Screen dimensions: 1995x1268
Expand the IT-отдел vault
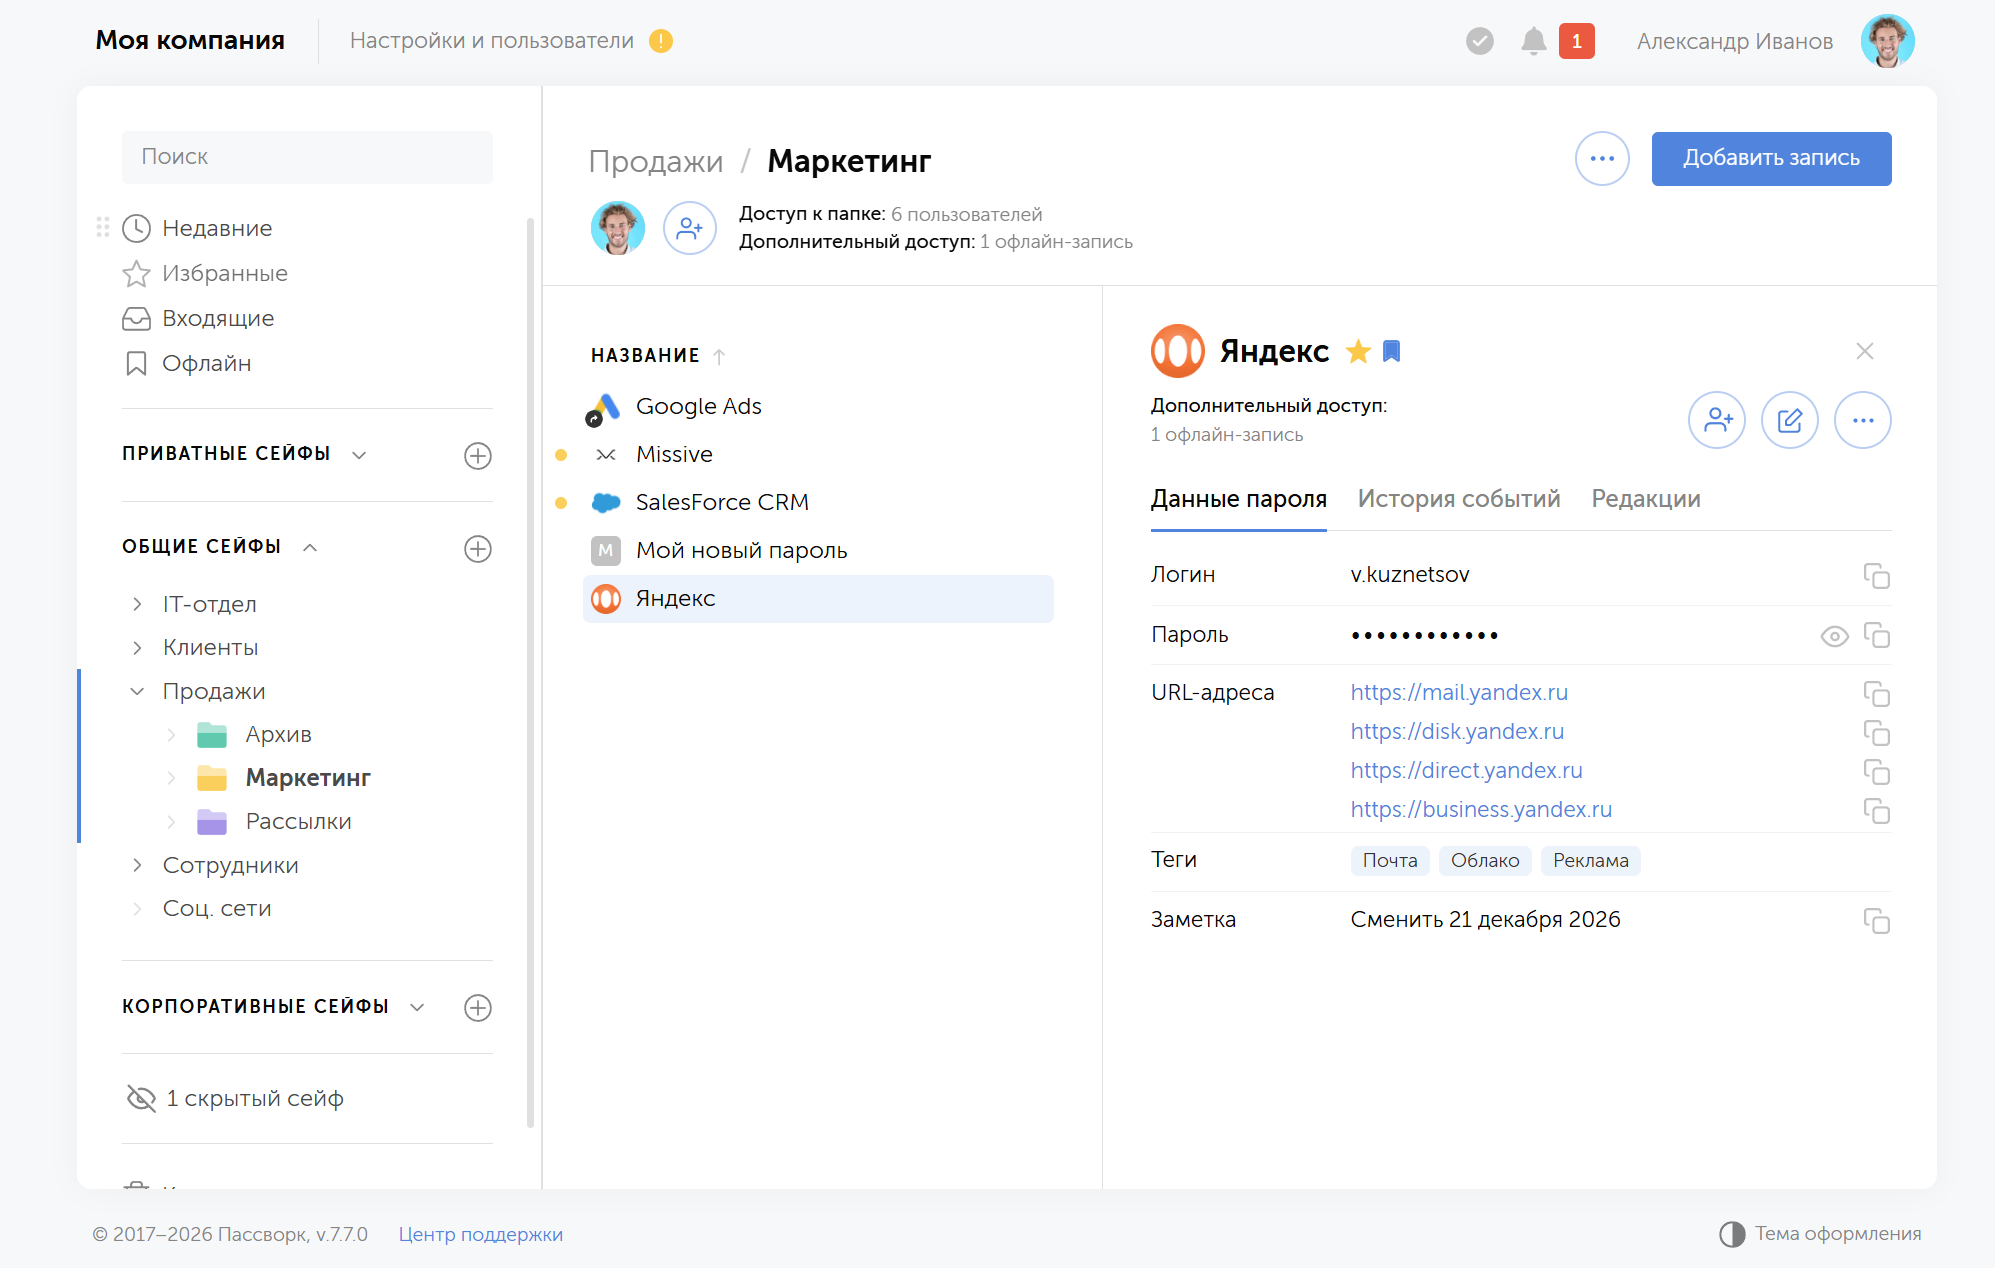tap(137, 604)
